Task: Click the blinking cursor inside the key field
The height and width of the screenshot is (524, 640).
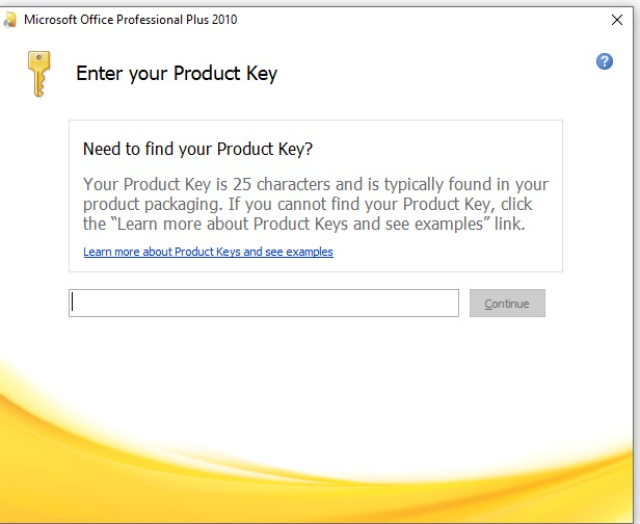Action: [73, 303]
